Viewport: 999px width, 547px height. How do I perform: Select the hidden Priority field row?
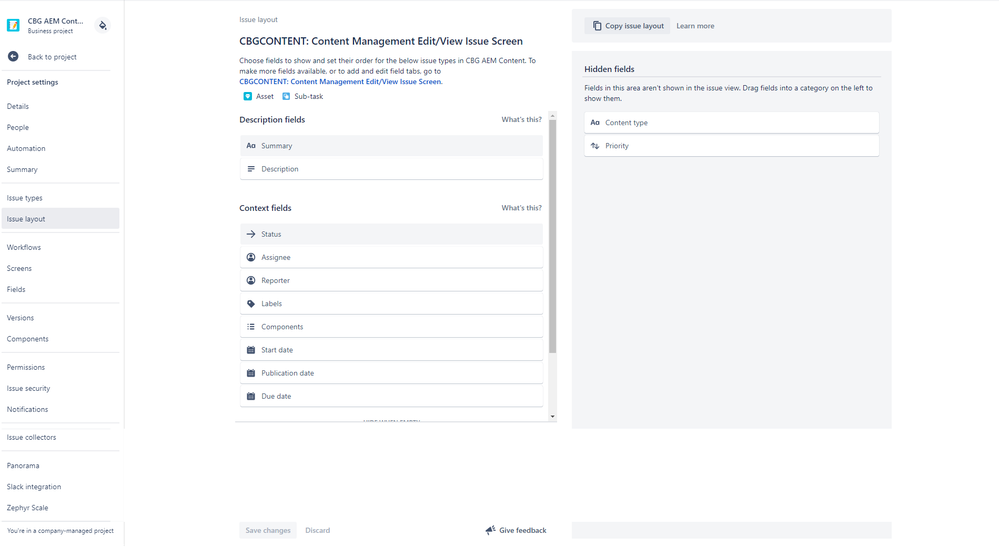(x=731, y=146)
